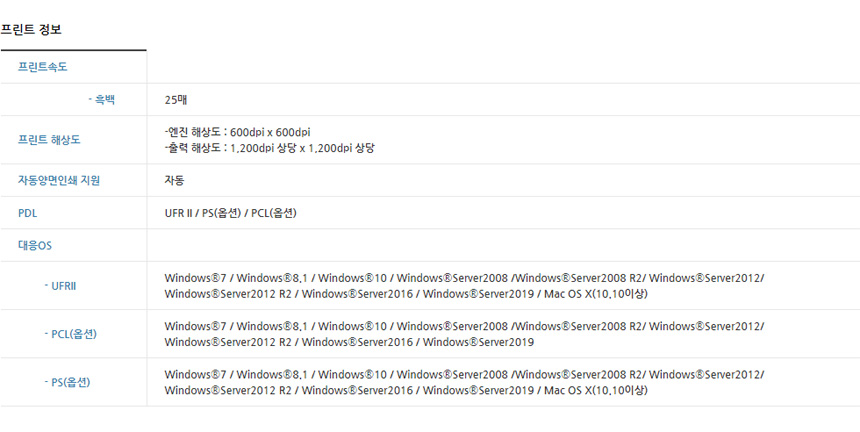
Task: Select the 대응OS row label
Action: coord(35,246)
